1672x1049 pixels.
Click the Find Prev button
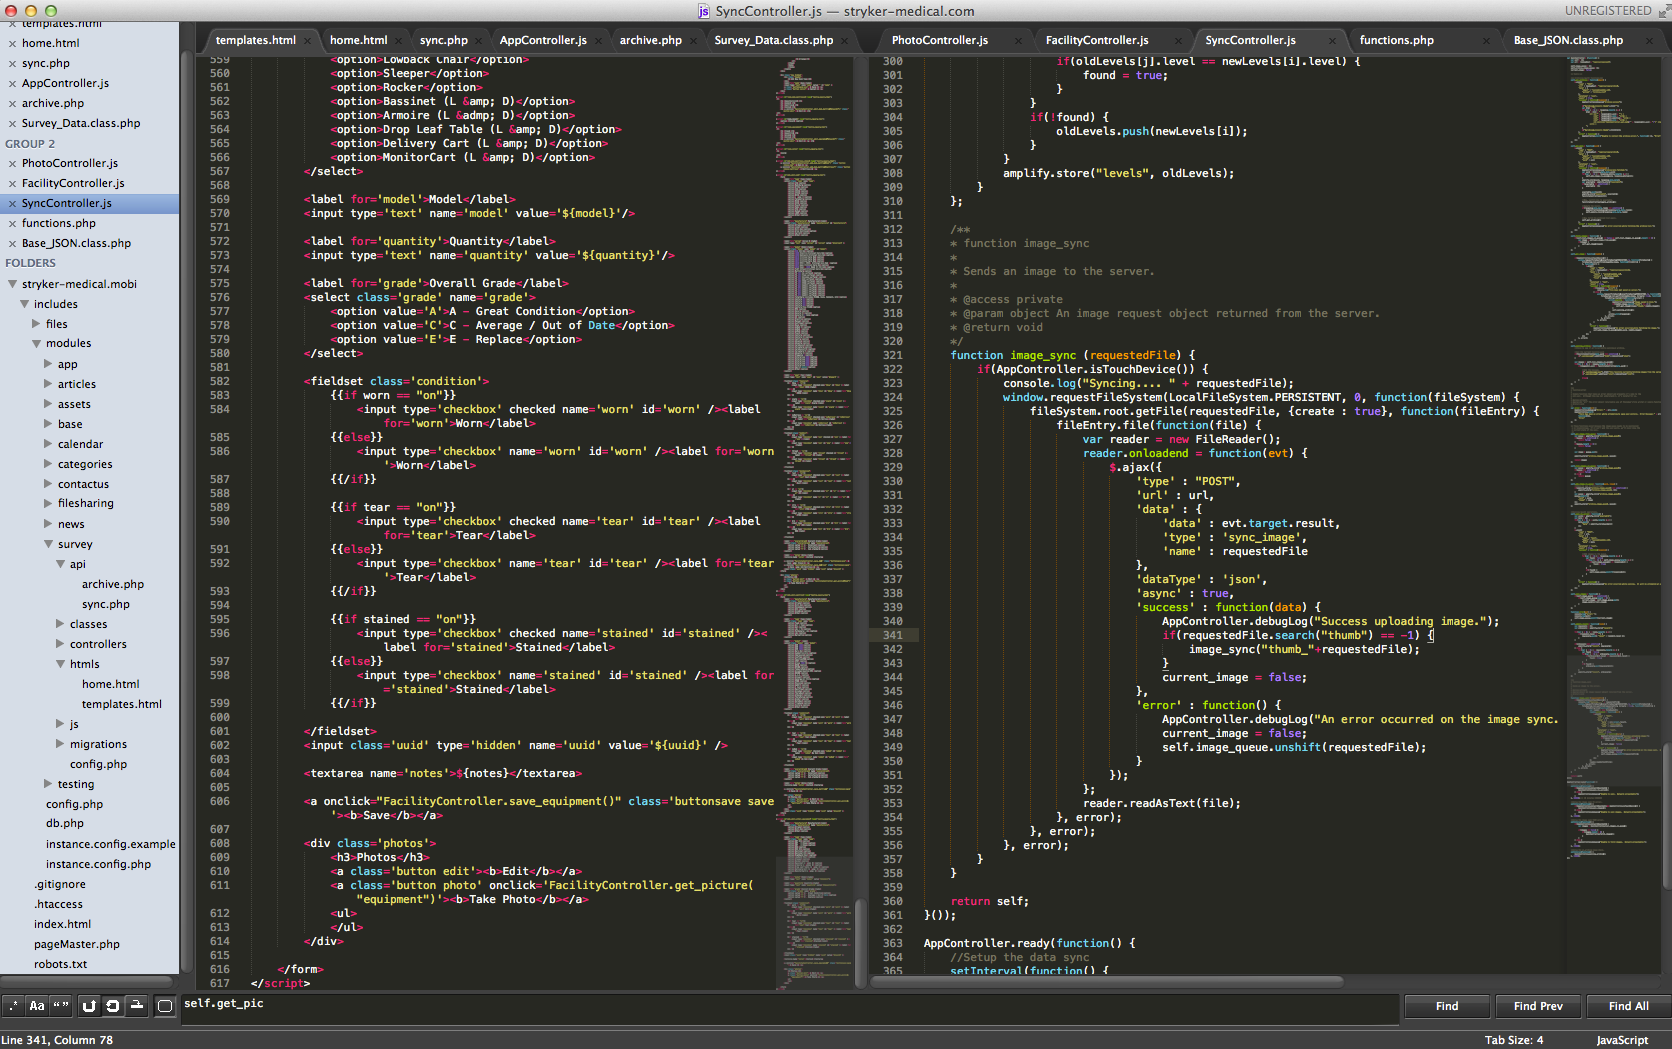point(1538,1007)
